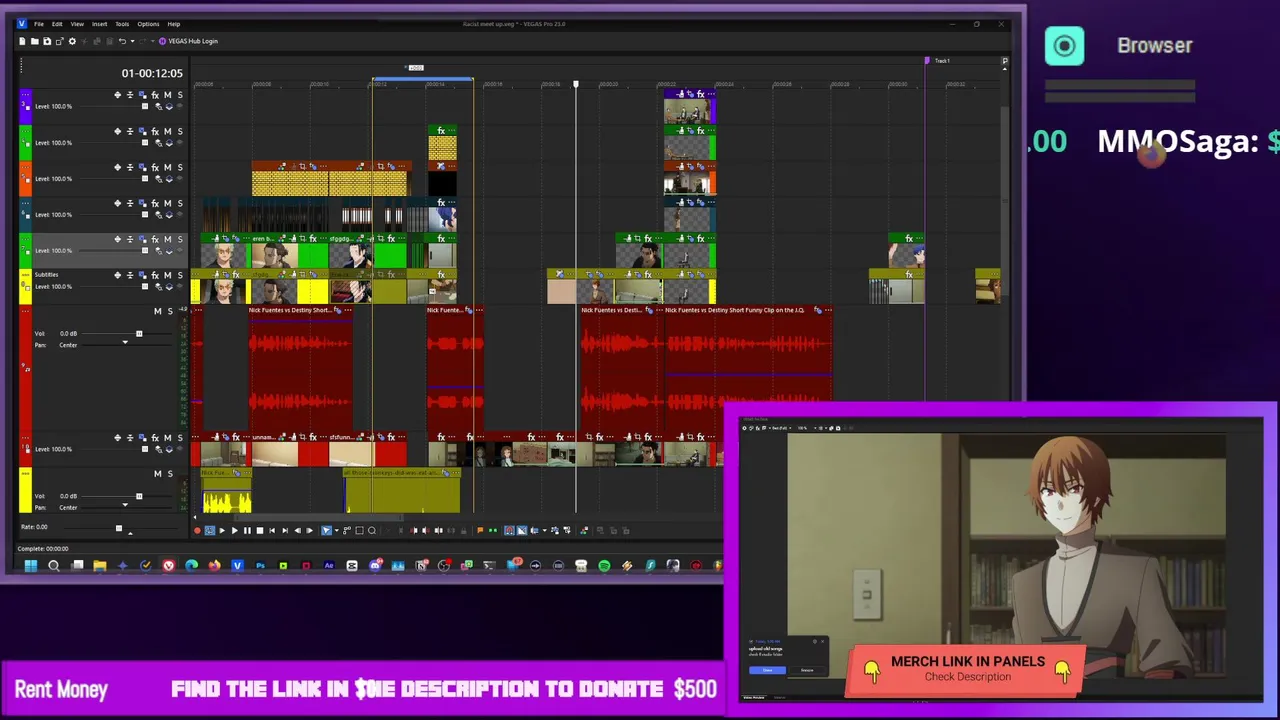Viewport: 1280px width, 720px height.
Task: Solo the purple video track 3
Action: [180, 95]
